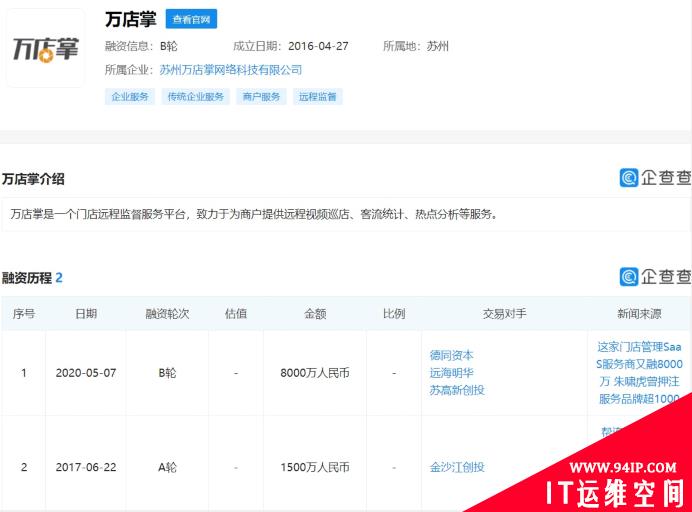Click the 估值 column header
Viewport: 692px width, 512px height.
[x=236, y=314]
